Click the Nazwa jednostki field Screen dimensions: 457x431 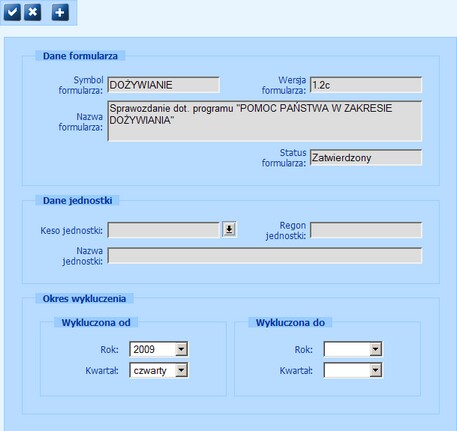coord(265,256)
